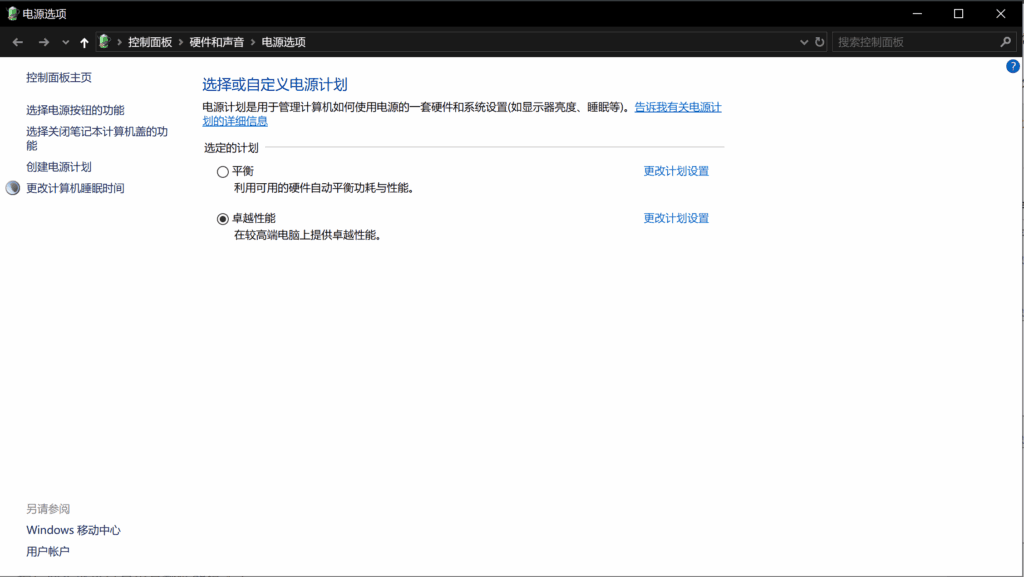1024x577 pixels.
Task: Open help with the blue question mark icon
Action: (x=1012, y=66)
